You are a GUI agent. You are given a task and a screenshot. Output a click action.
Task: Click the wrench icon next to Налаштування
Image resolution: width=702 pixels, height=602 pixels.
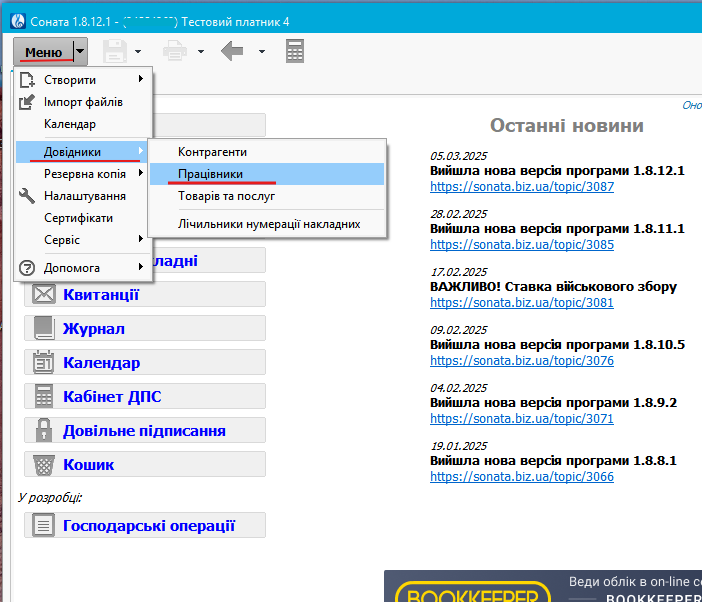click(x=28, y=196)
